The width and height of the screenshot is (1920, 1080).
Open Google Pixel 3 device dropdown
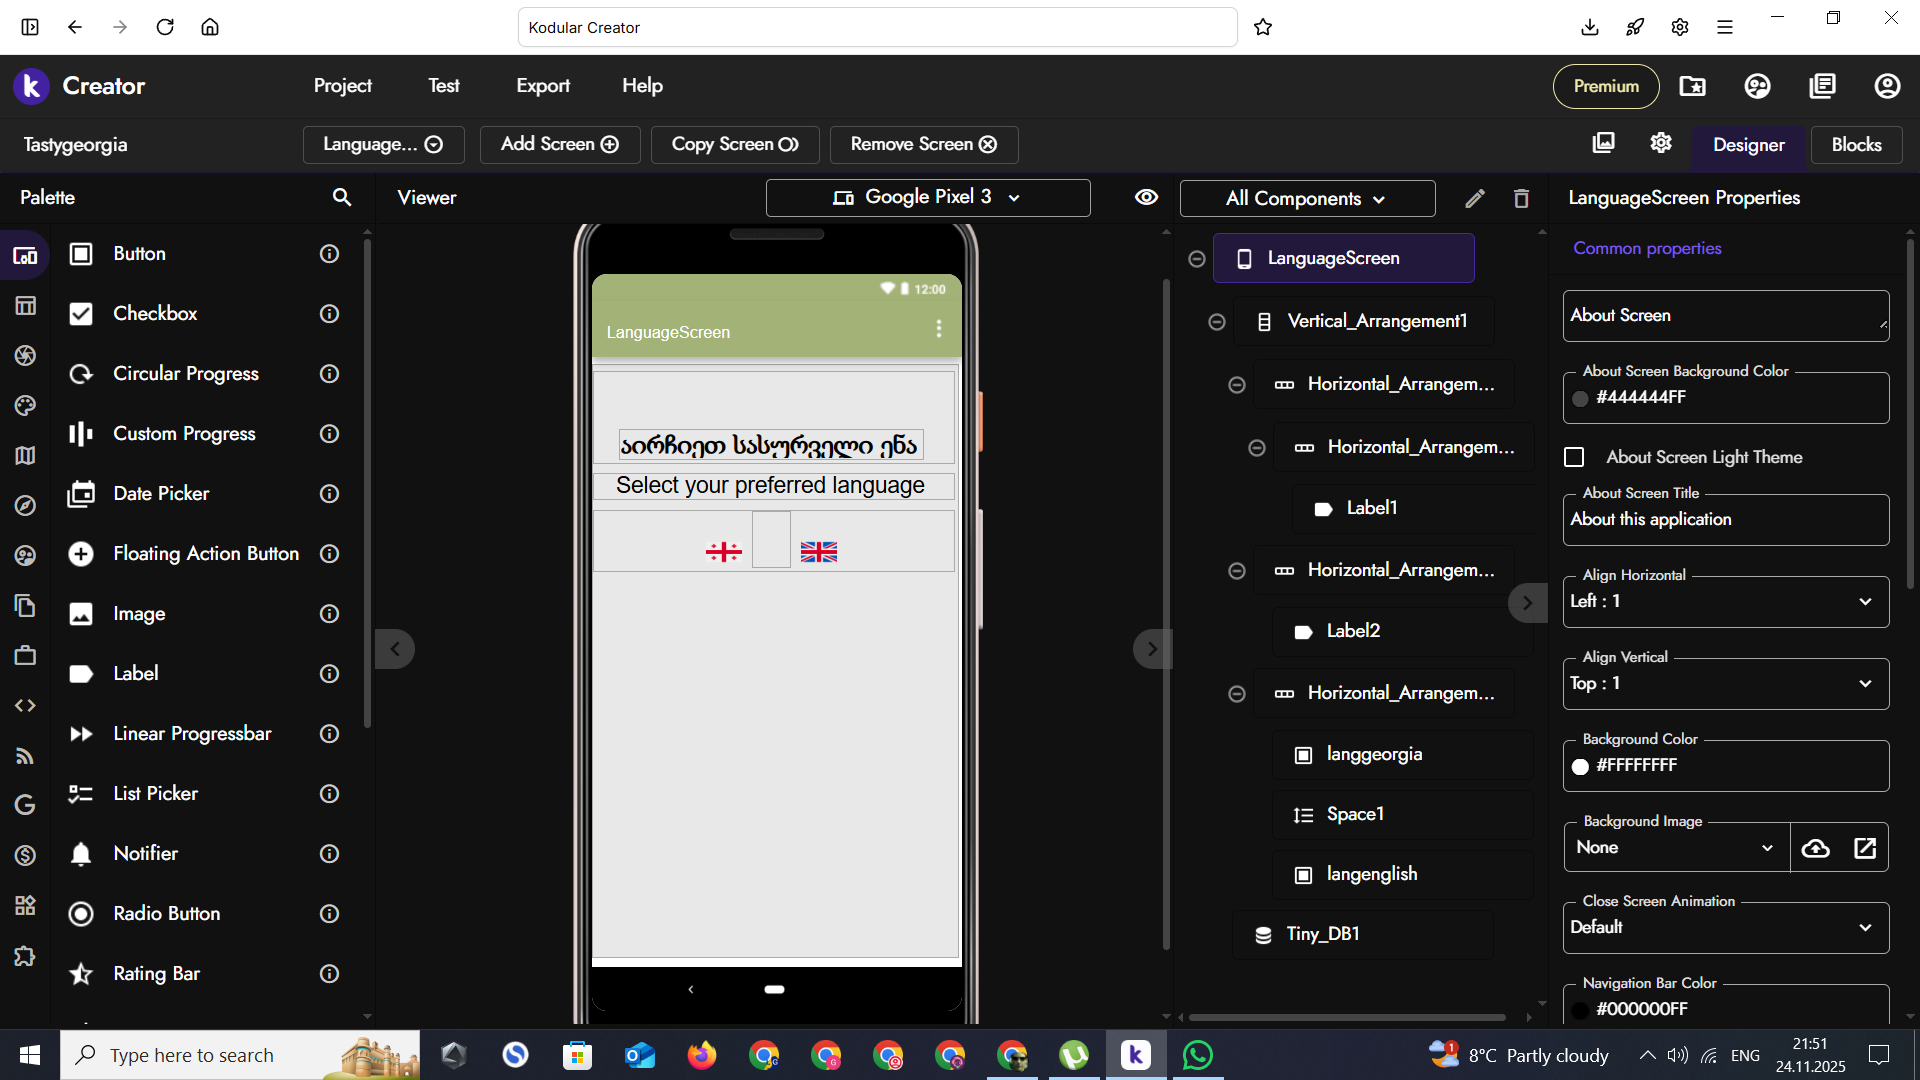(x=927, y=197)
